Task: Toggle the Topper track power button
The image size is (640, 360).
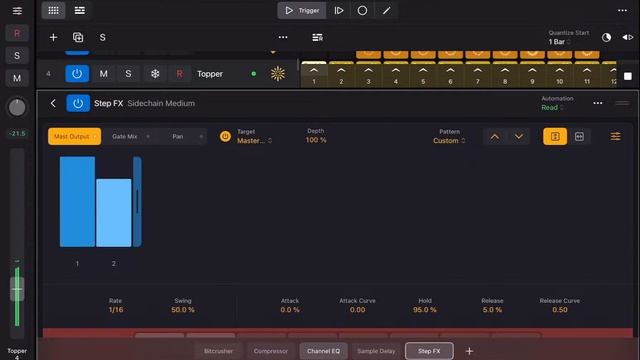Action: (x=77, y=74)
